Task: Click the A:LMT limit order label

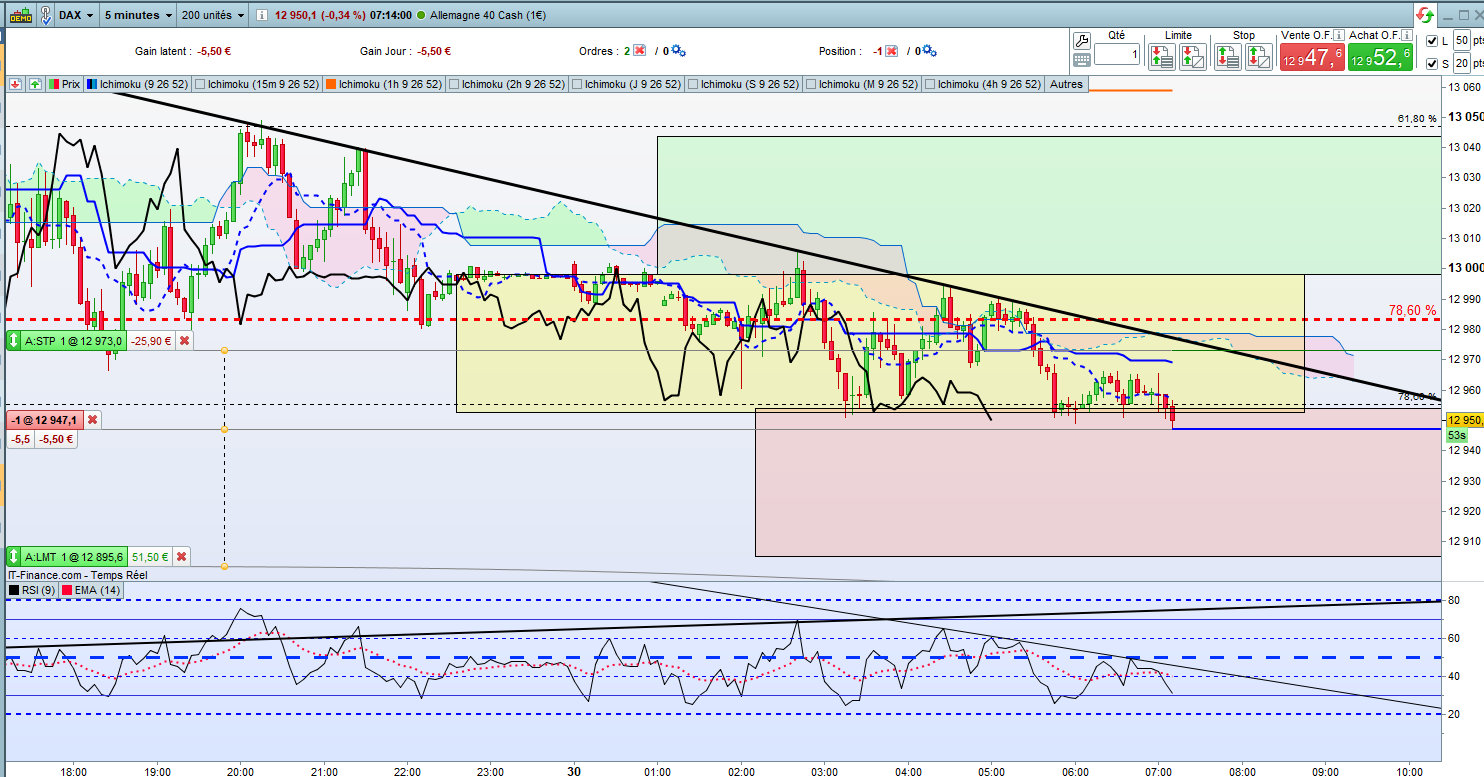Action: pos(74,557)
